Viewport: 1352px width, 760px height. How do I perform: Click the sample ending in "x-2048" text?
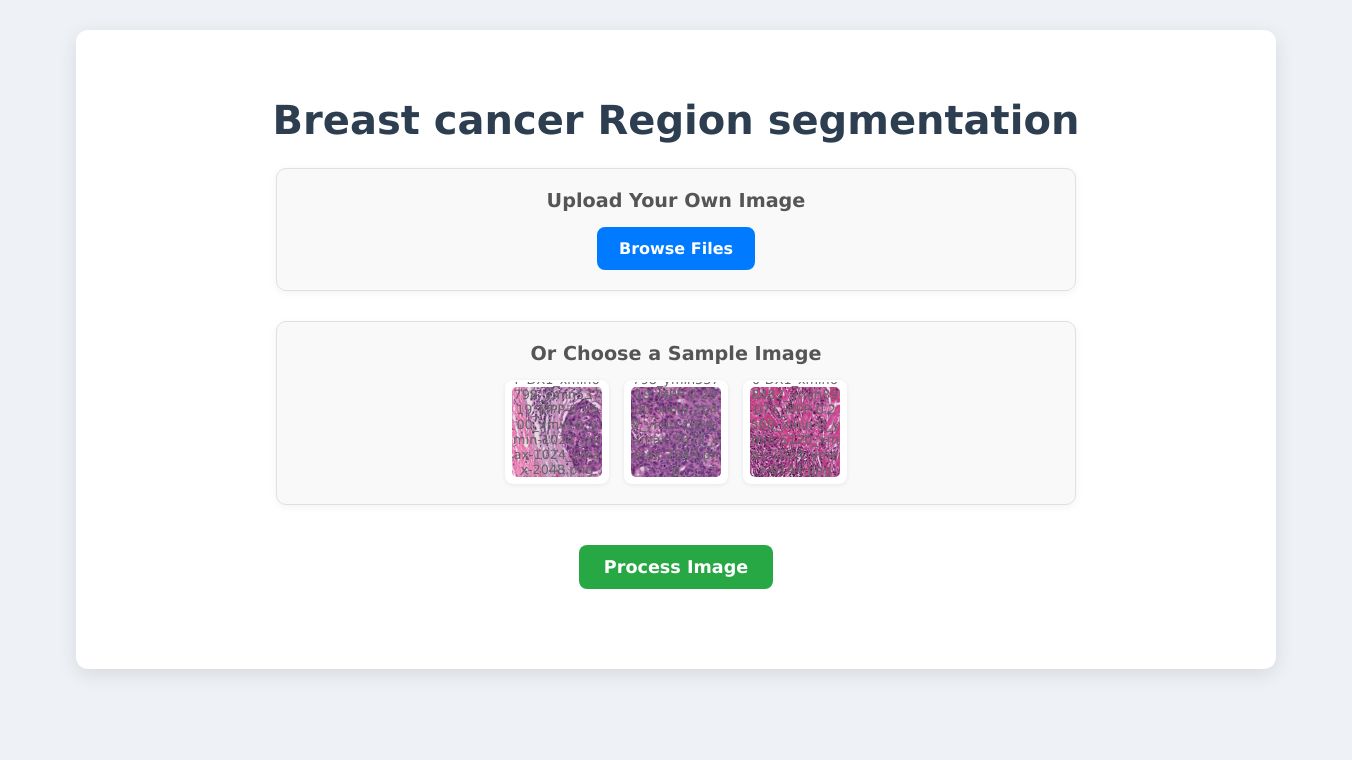pos(557,432)
